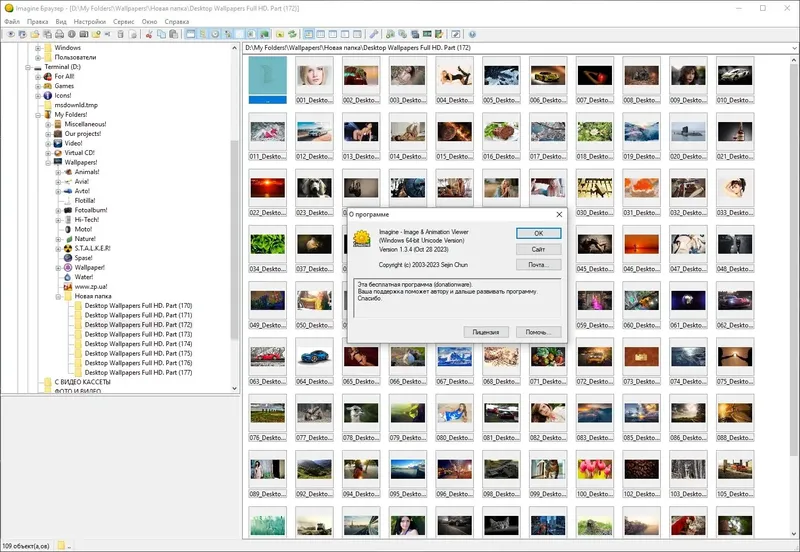The width and height of the screenshot is (800, 552).
Task: Select Desktop Wallpapers Full HD. Part (175)
Action: (138, 353)
